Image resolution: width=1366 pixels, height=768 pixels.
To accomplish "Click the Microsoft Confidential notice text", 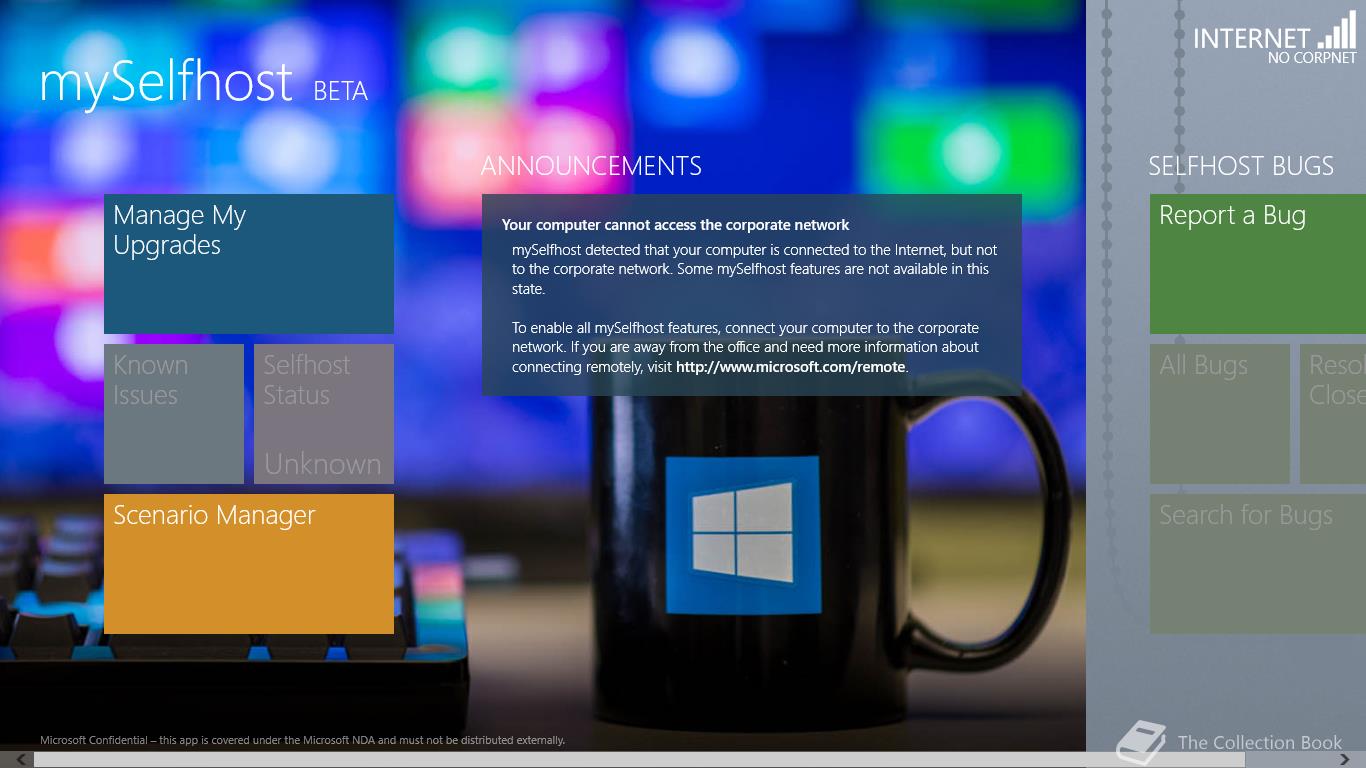I will pyautogui.click(x=302, y=740).
